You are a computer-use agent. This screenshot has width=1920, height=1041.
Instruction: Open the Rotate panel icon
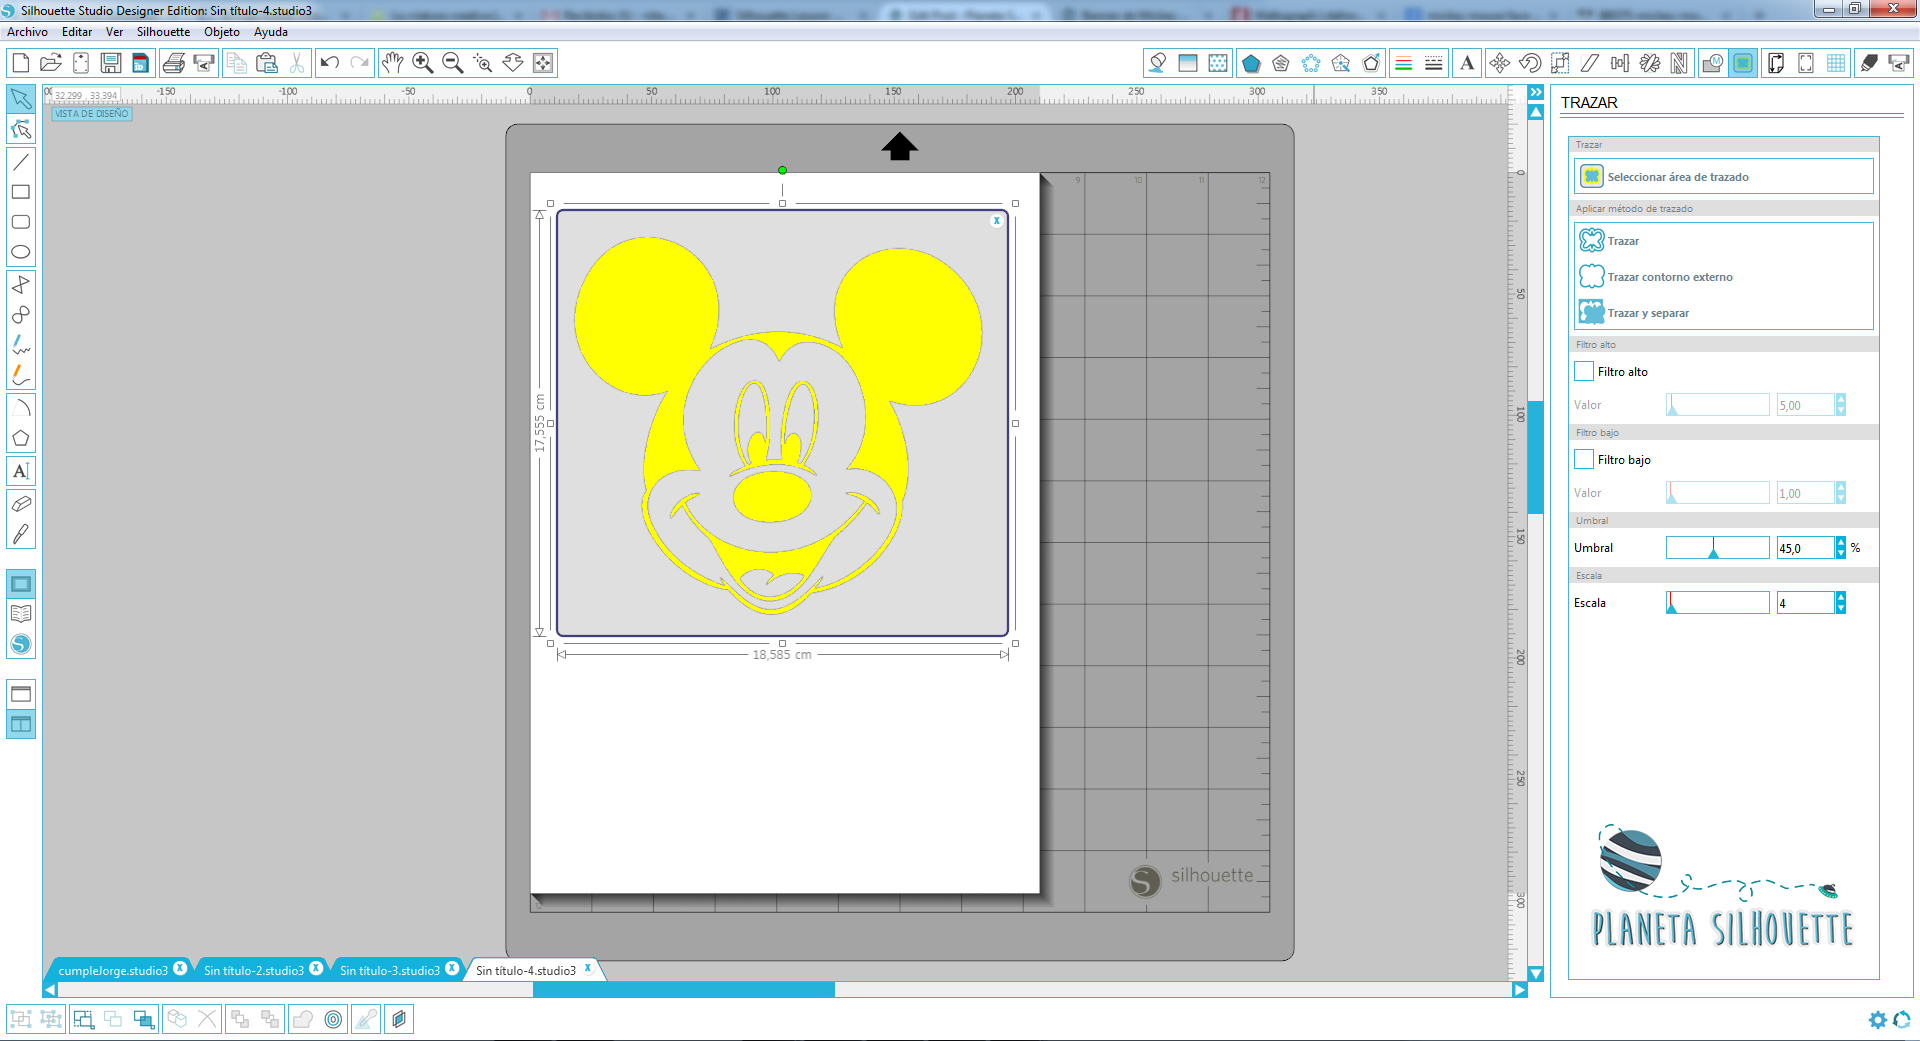click(1530, 63)
